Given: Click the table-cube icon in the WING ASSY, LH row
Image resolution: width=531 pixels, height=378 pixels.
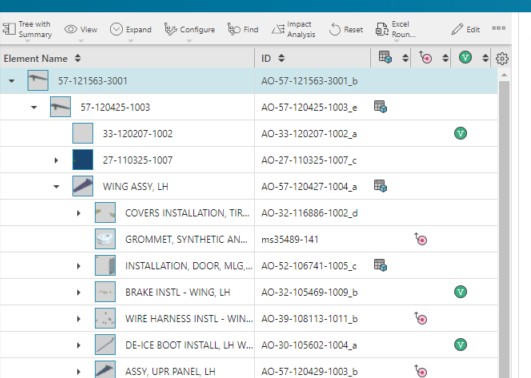Looking at the screenshot, I should (x=380, y=186).
